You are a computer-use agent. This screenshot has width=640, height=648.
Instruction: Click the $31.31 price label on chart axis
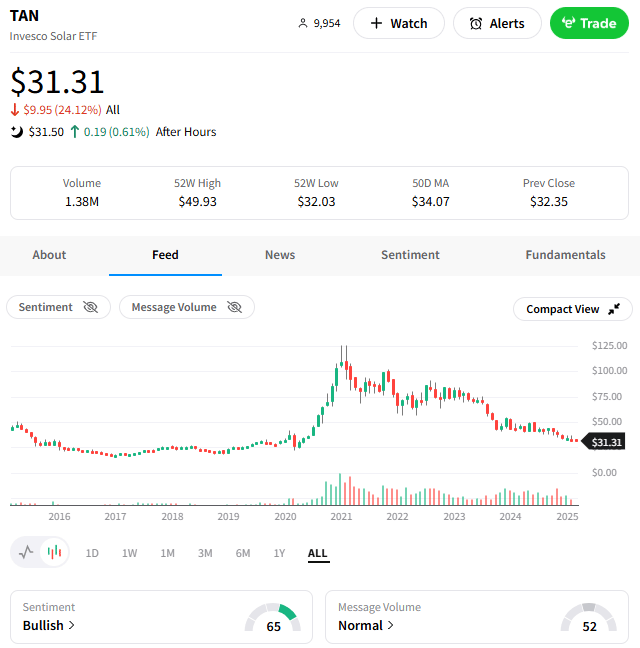(604, 442)
